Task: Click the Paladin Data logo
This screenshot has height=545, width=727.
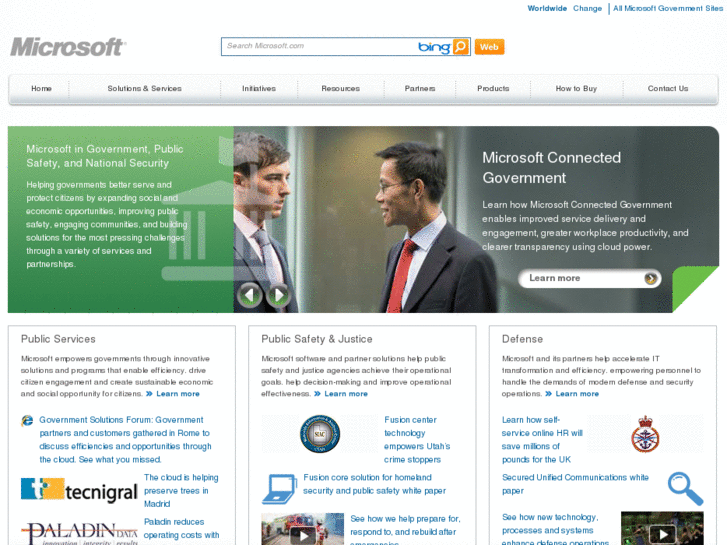Action: [79, 534]
